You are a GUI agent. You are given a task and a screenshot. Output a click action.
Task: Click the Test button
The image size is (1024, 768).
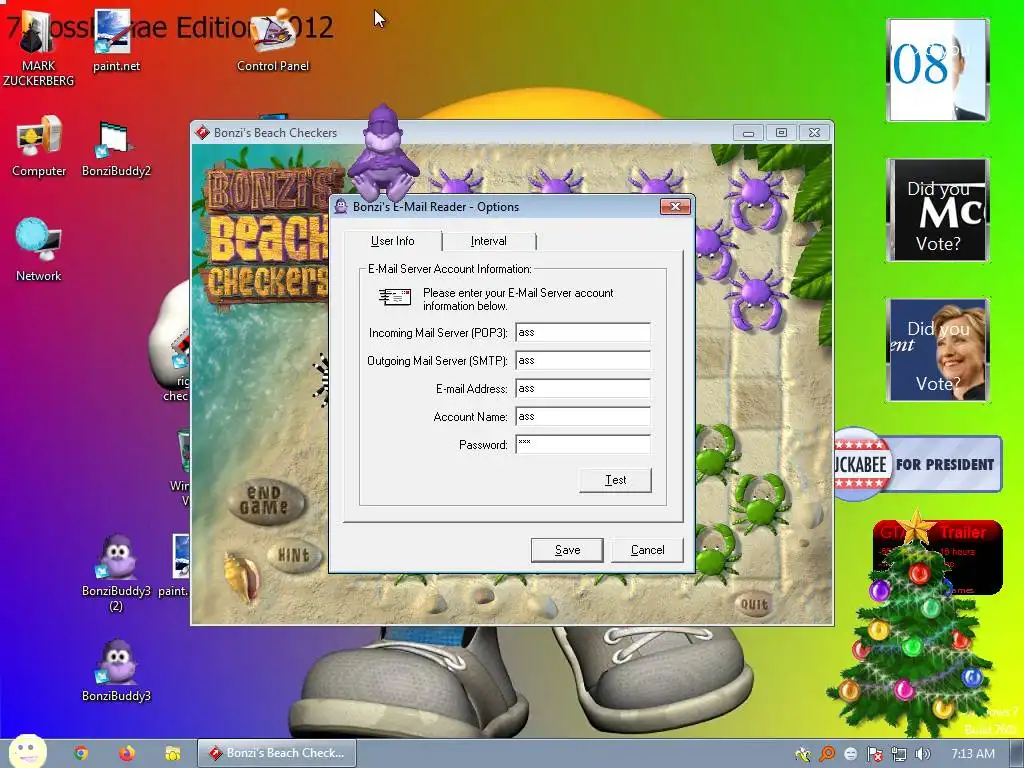click(x=615, y=480)
